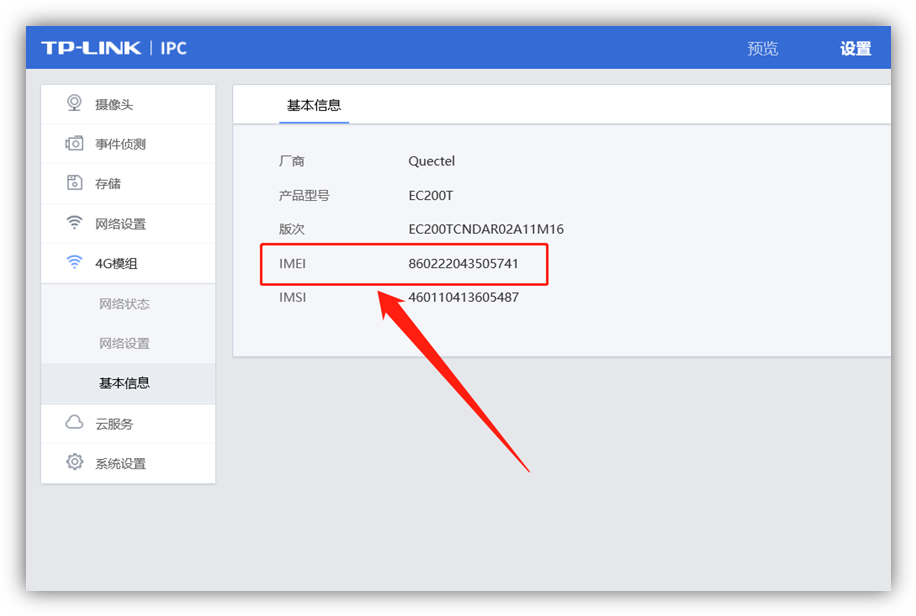The width and height of the screenshot is (916, 616).
Task: Open the 事件侦测 menu item
Action: click(128, 144)
